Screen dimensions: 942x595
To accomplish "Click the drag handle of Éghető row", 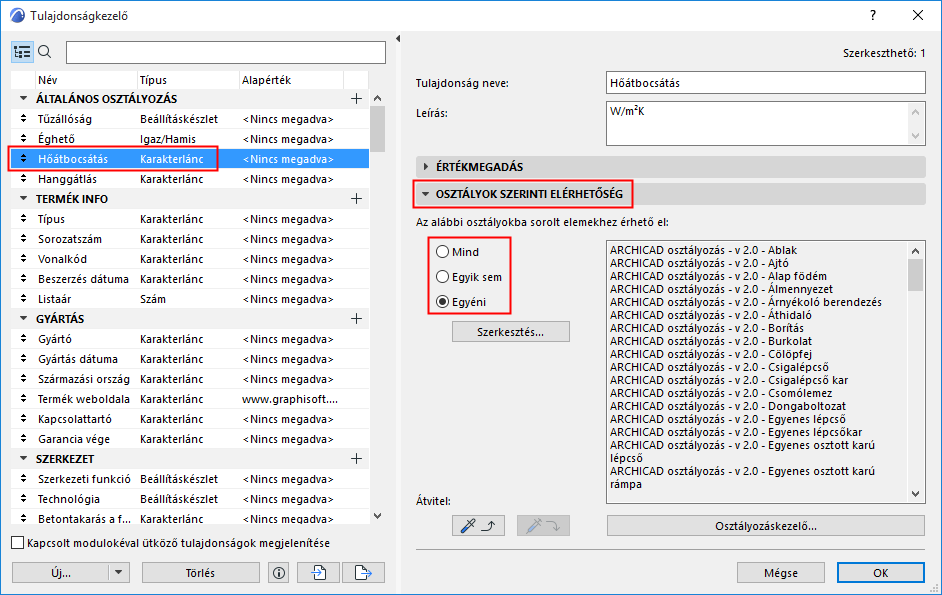I will [23, 138].
